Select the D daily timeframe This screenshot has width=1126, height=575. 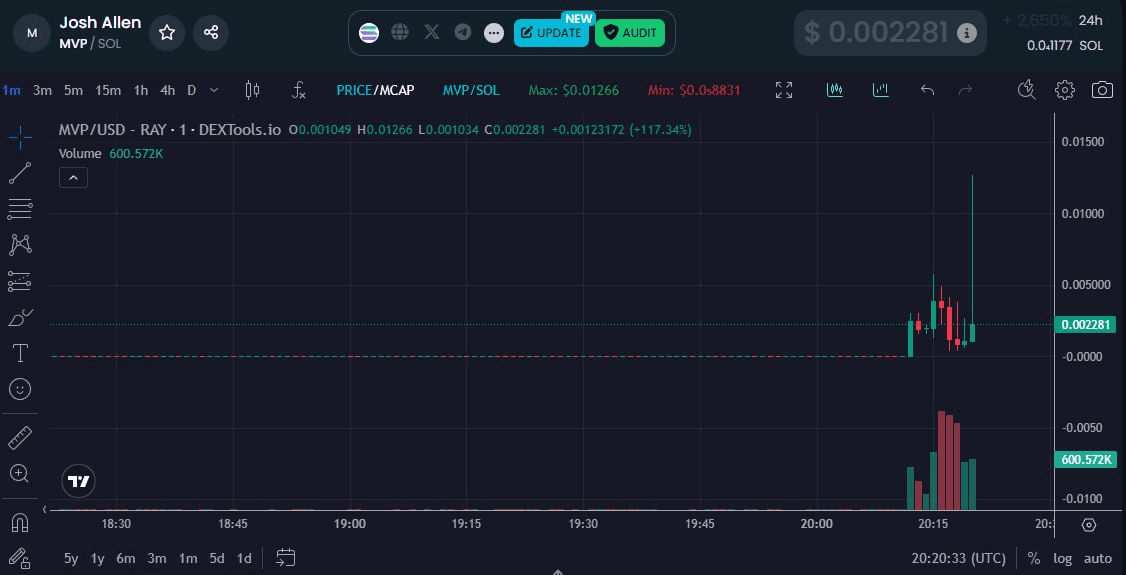192,90
